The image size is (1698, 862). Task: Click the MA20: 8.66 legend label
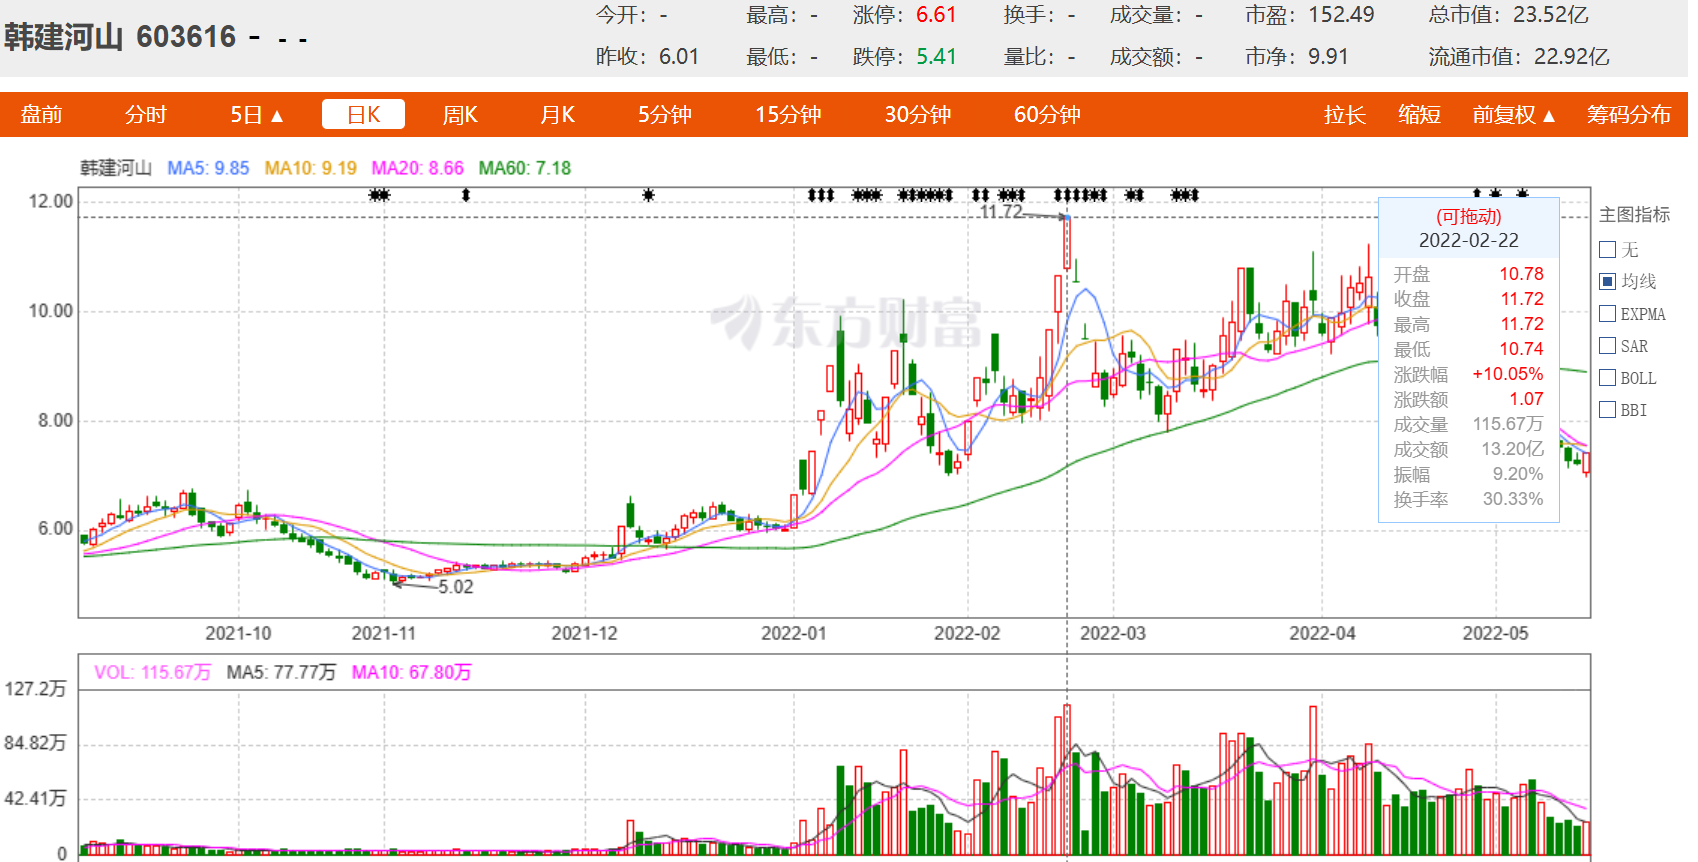[x=417, y=168]
